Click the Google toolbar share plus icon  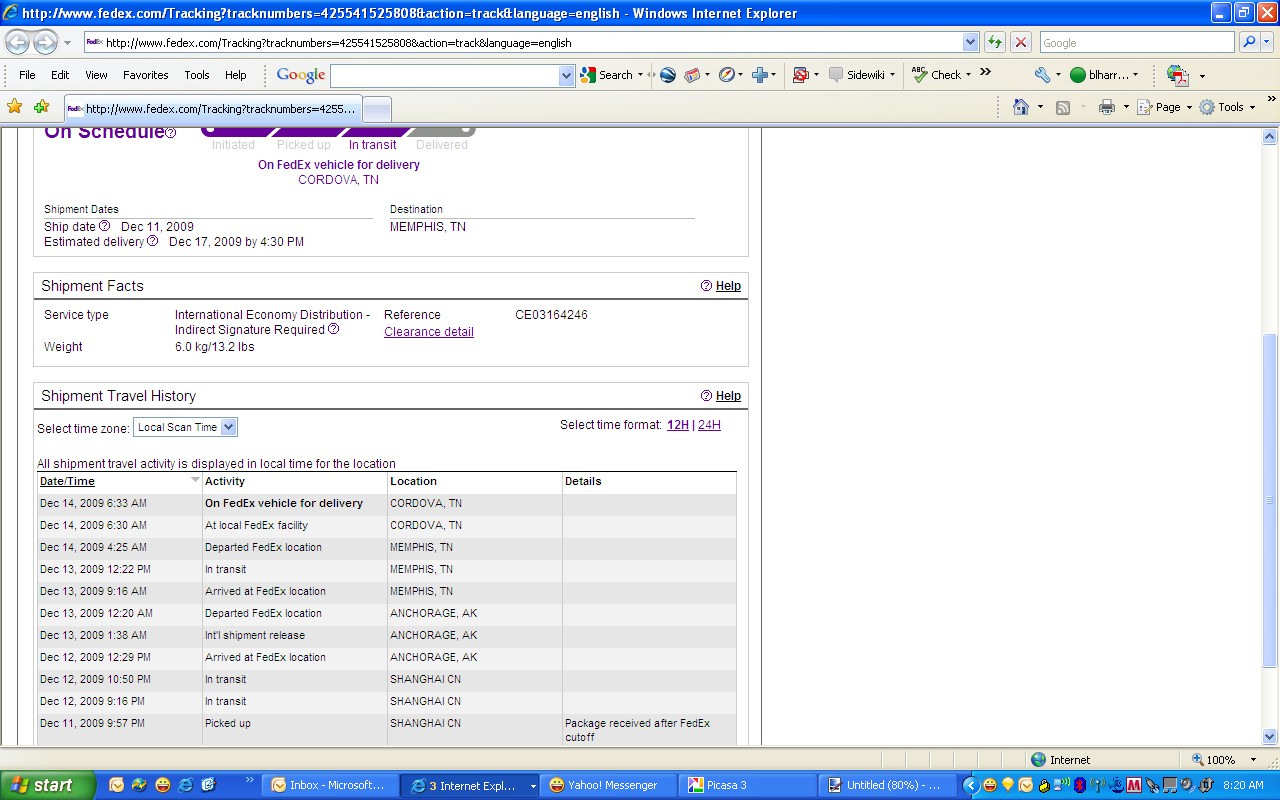point(759,75)
